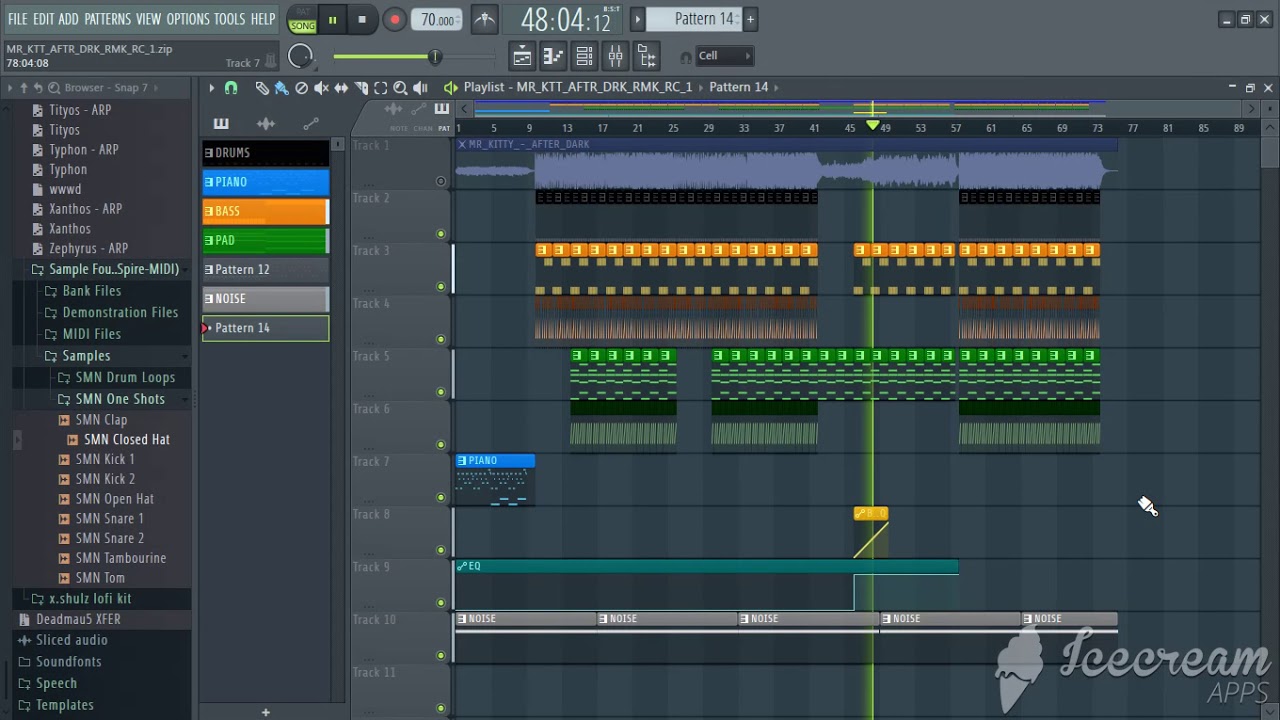Open the TOOLS menu
The width and height of the screenshot is (1280, 720).
click(229, 19)
